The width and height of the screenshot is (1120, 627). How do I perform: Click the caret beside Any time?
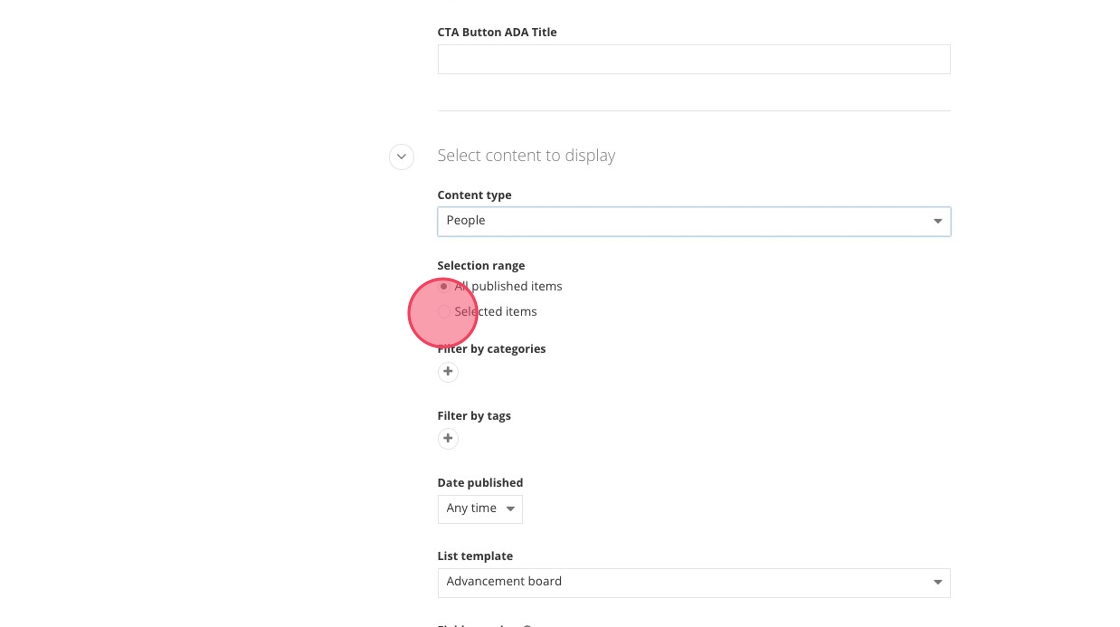point(510,509)
